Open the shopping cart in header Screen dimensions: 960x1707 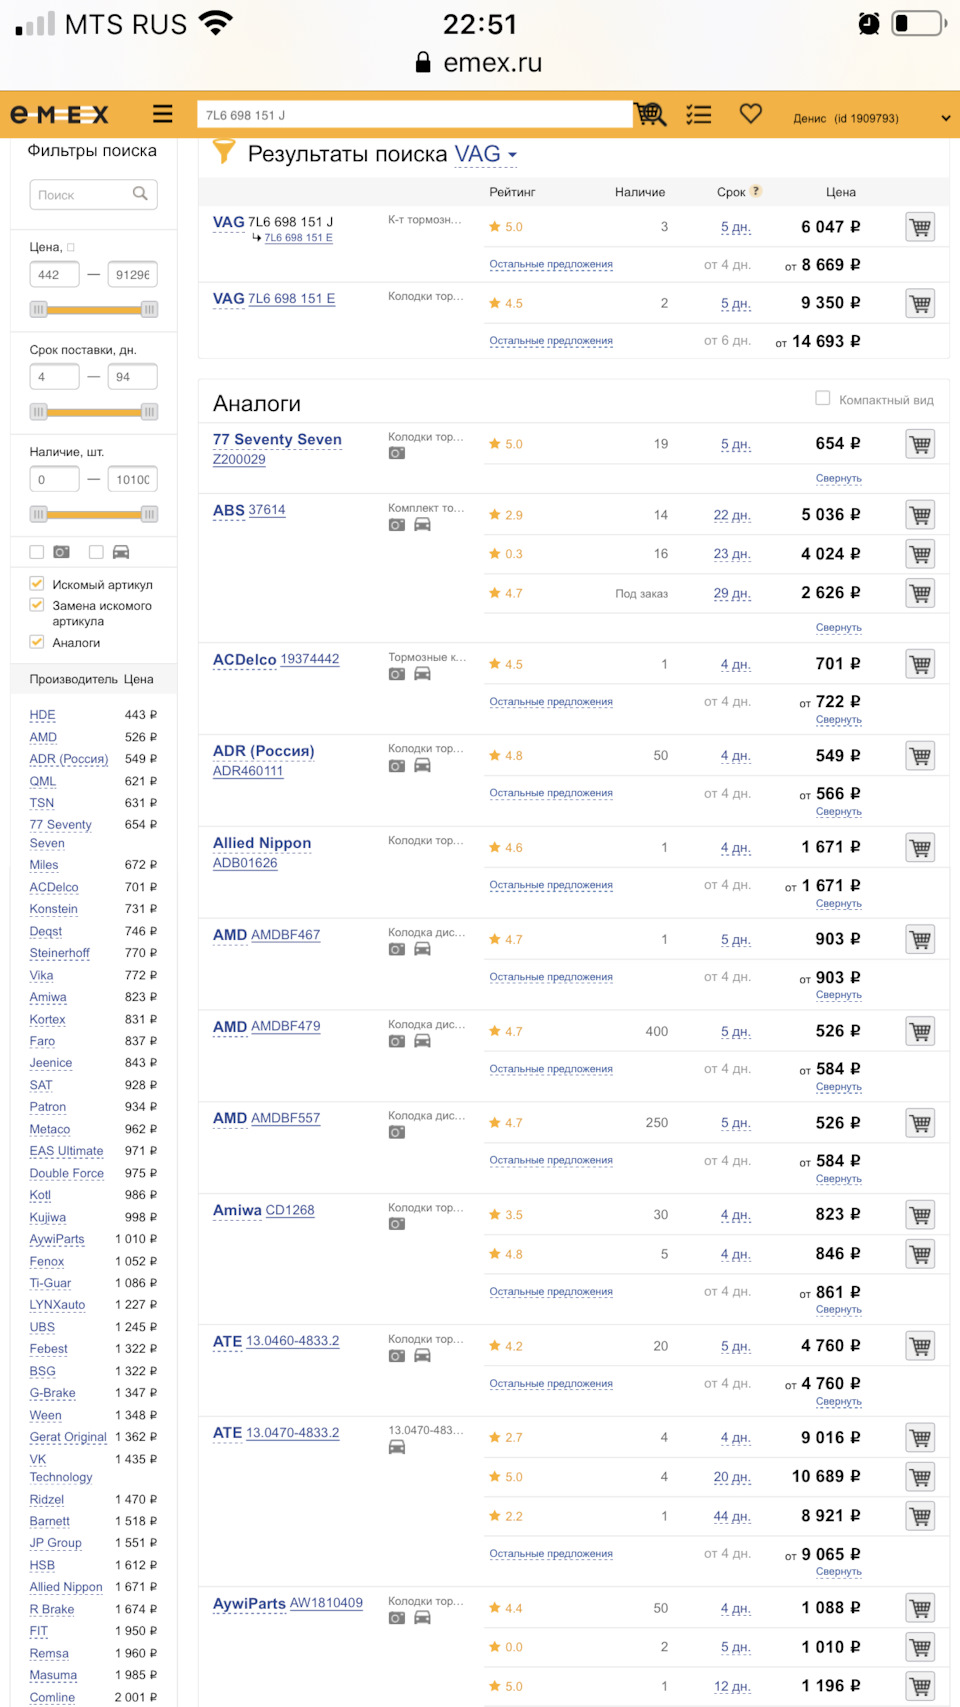(651, 115)
